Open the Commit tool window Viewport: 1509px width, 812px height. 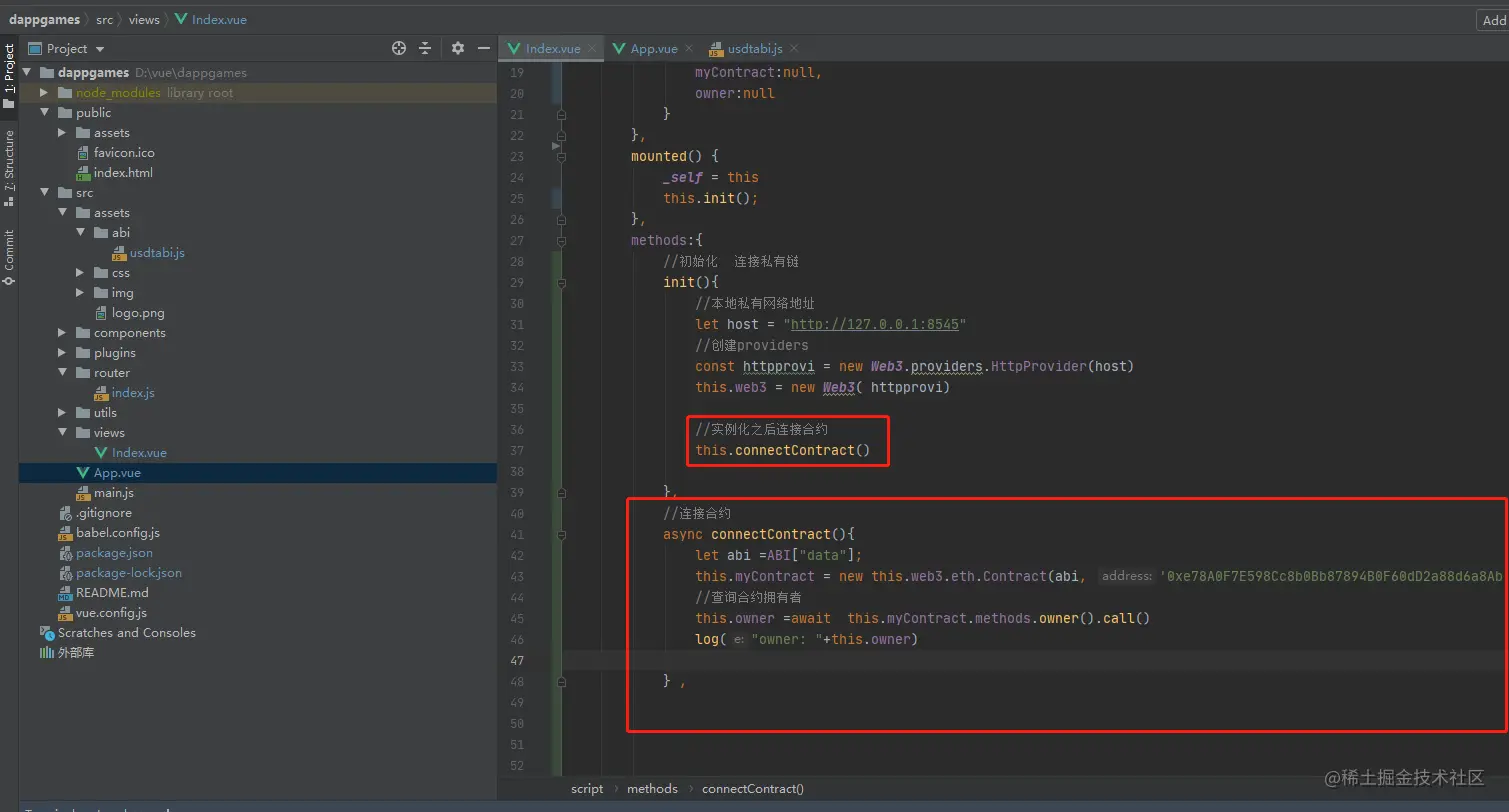9,257
